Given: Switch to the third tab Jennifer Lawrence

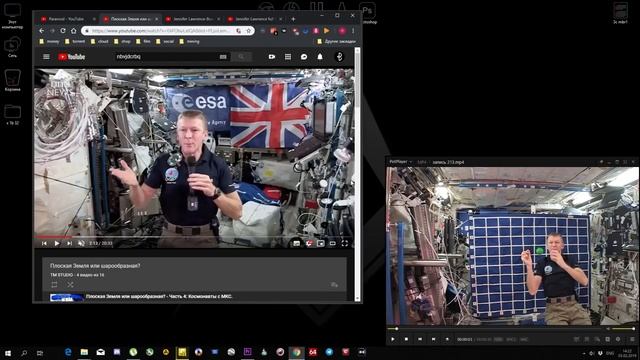Looking at the screenshot, I should point(193,19).
